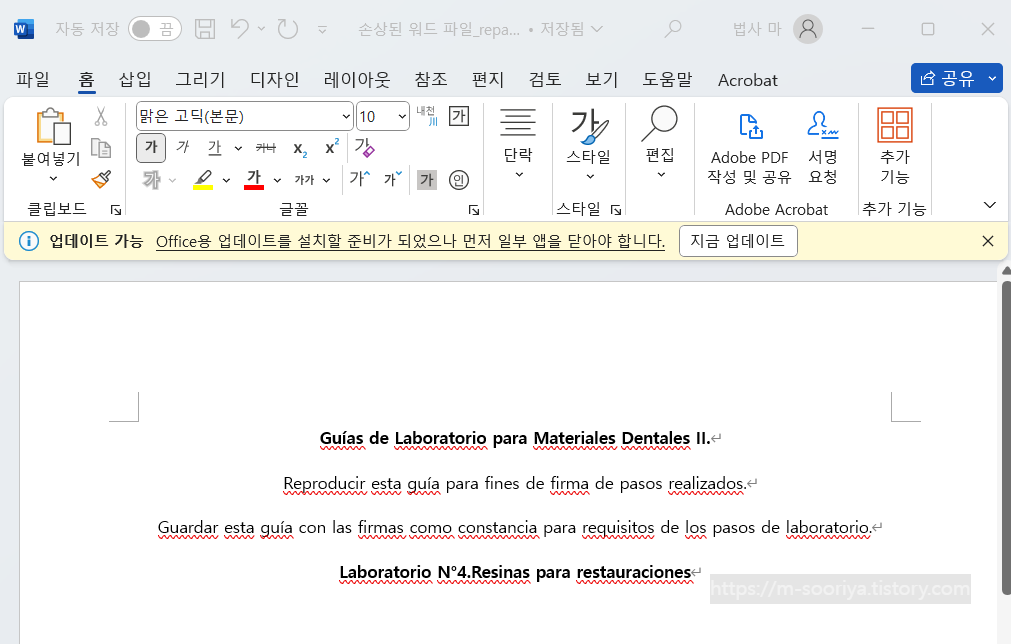Switch to References (참조) tab

431,79
